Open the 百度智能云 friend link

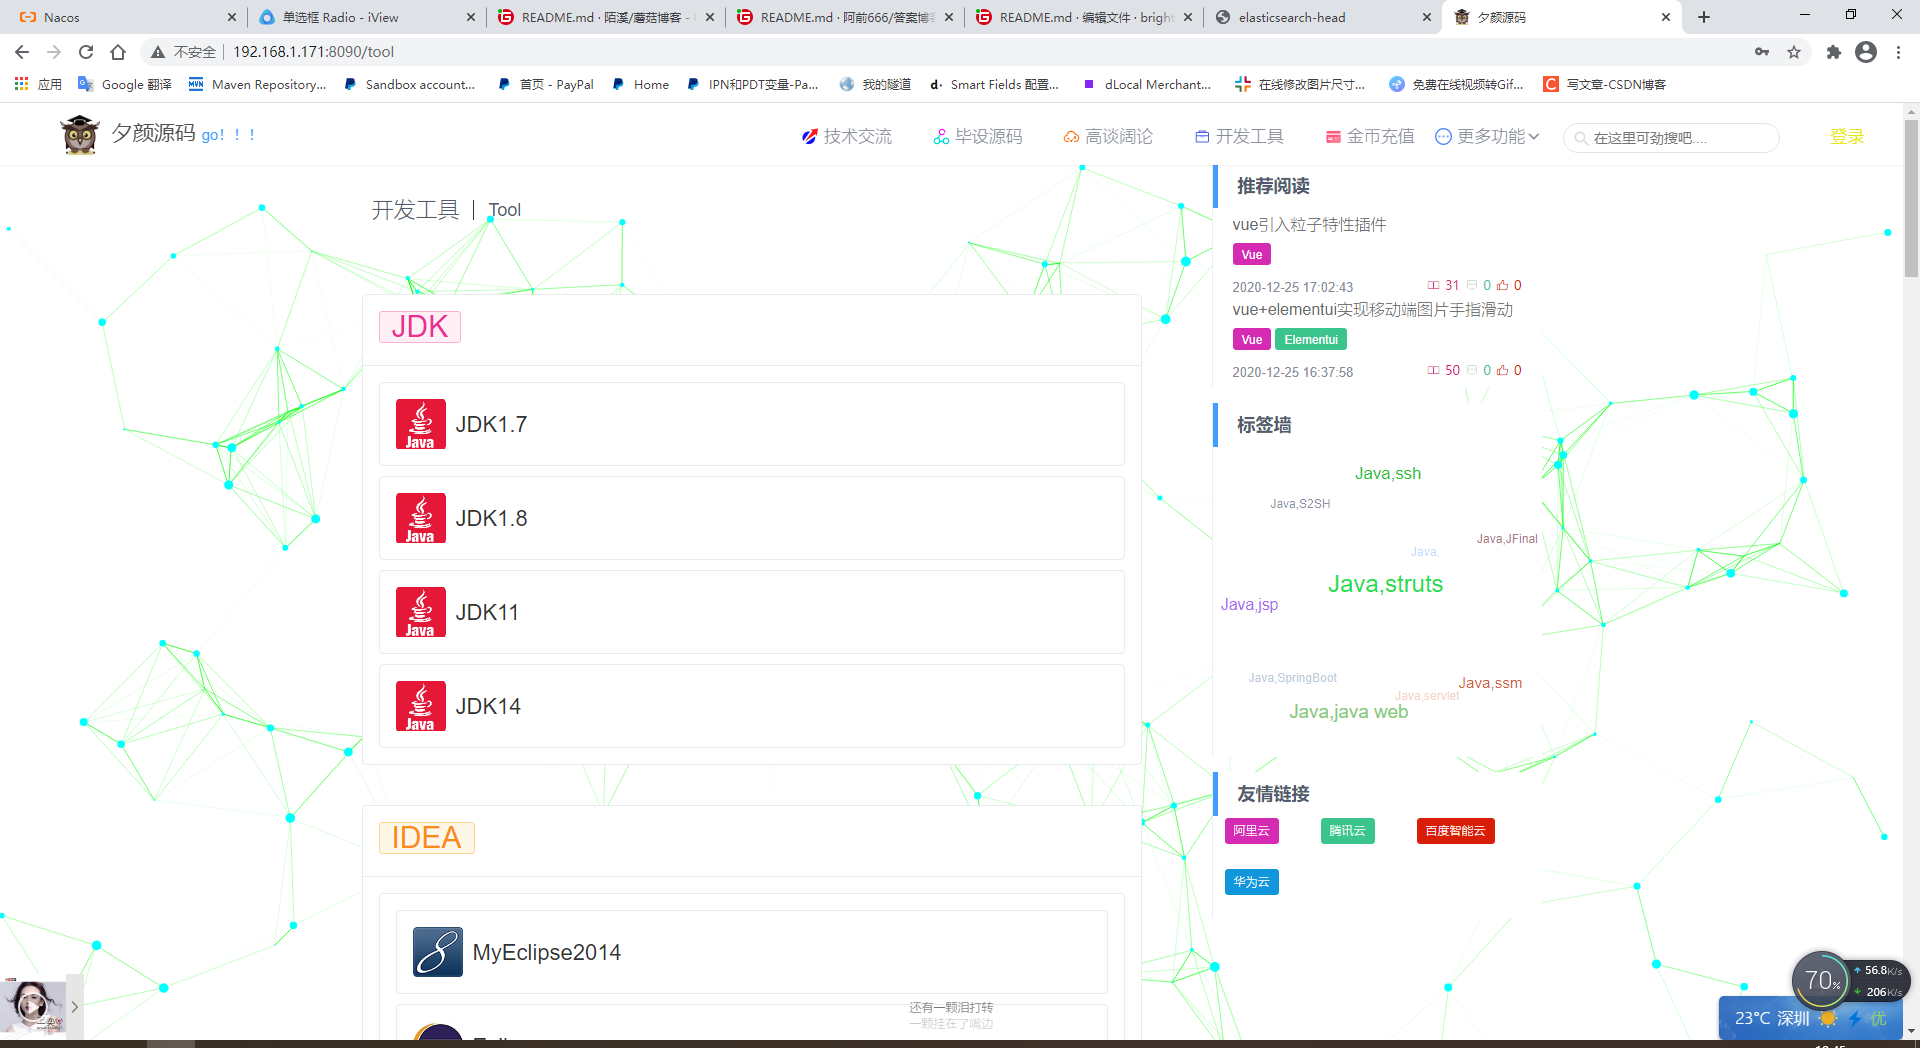point(1455,831)
